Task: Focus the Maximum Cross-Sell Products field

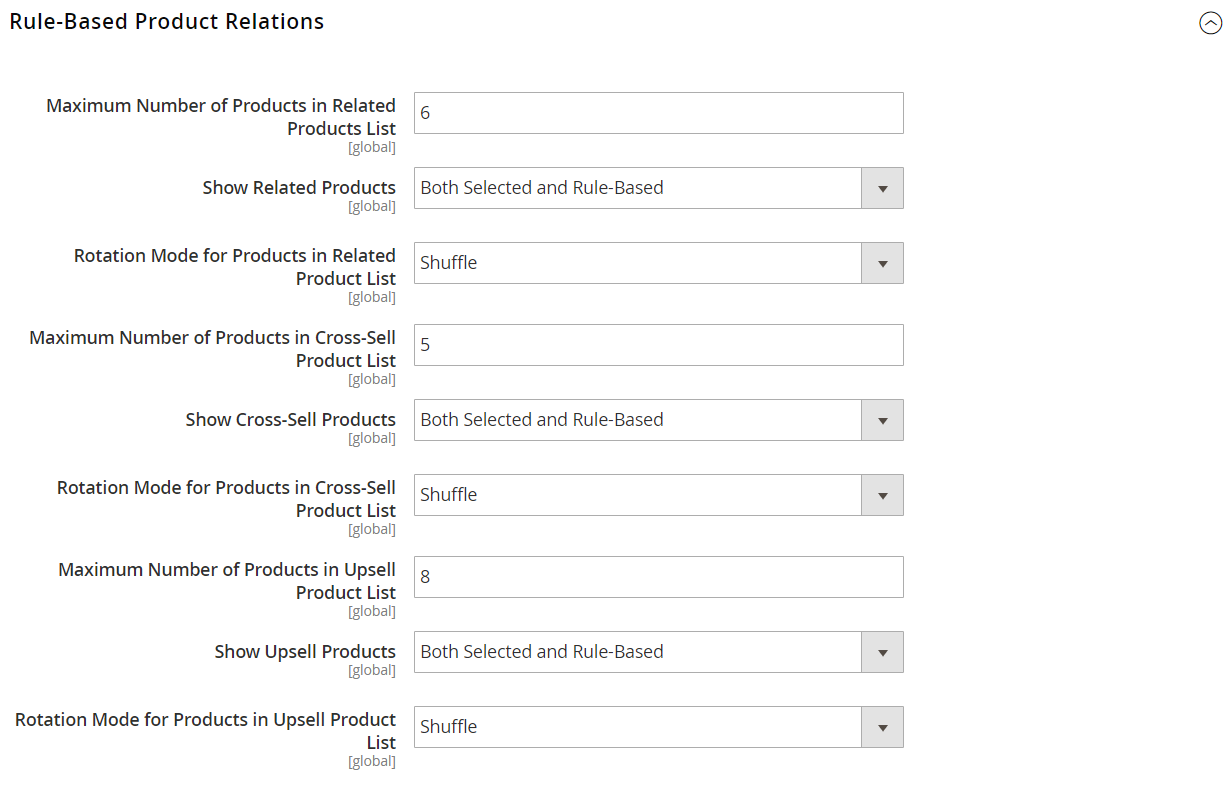Action: 658,345
